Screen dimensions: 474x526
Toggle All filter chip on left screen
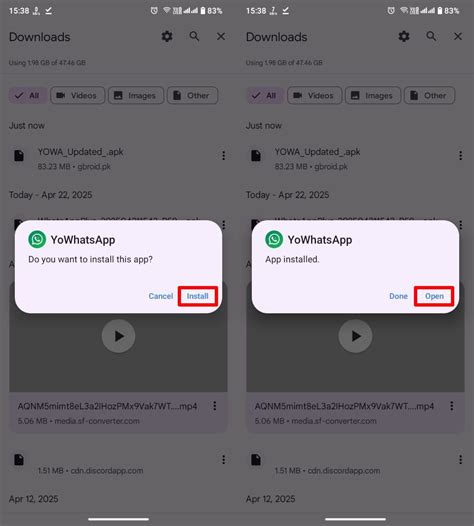pos(28,96)
